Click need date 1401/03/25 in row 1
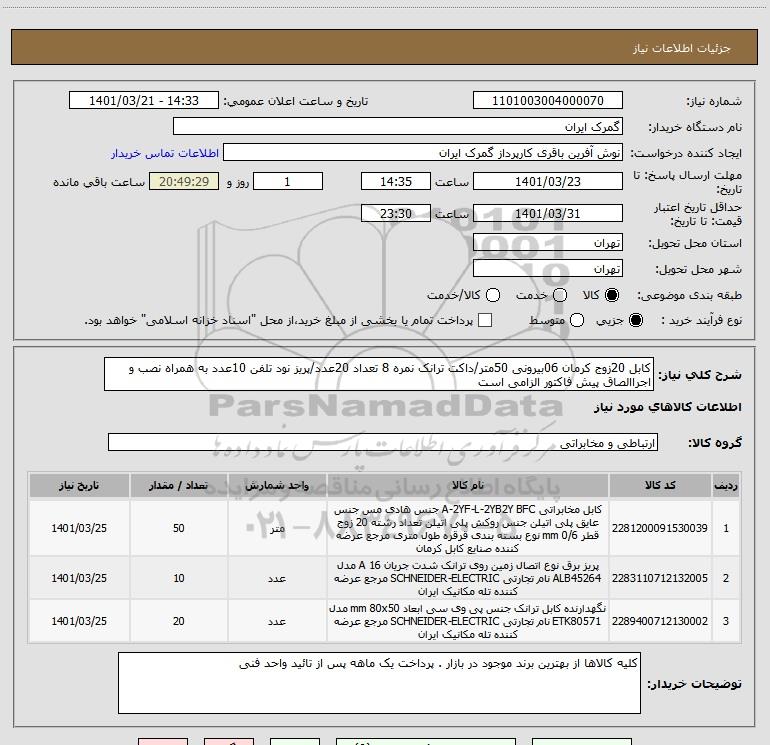This screenshot has width=770, height=745. (79, 528)
